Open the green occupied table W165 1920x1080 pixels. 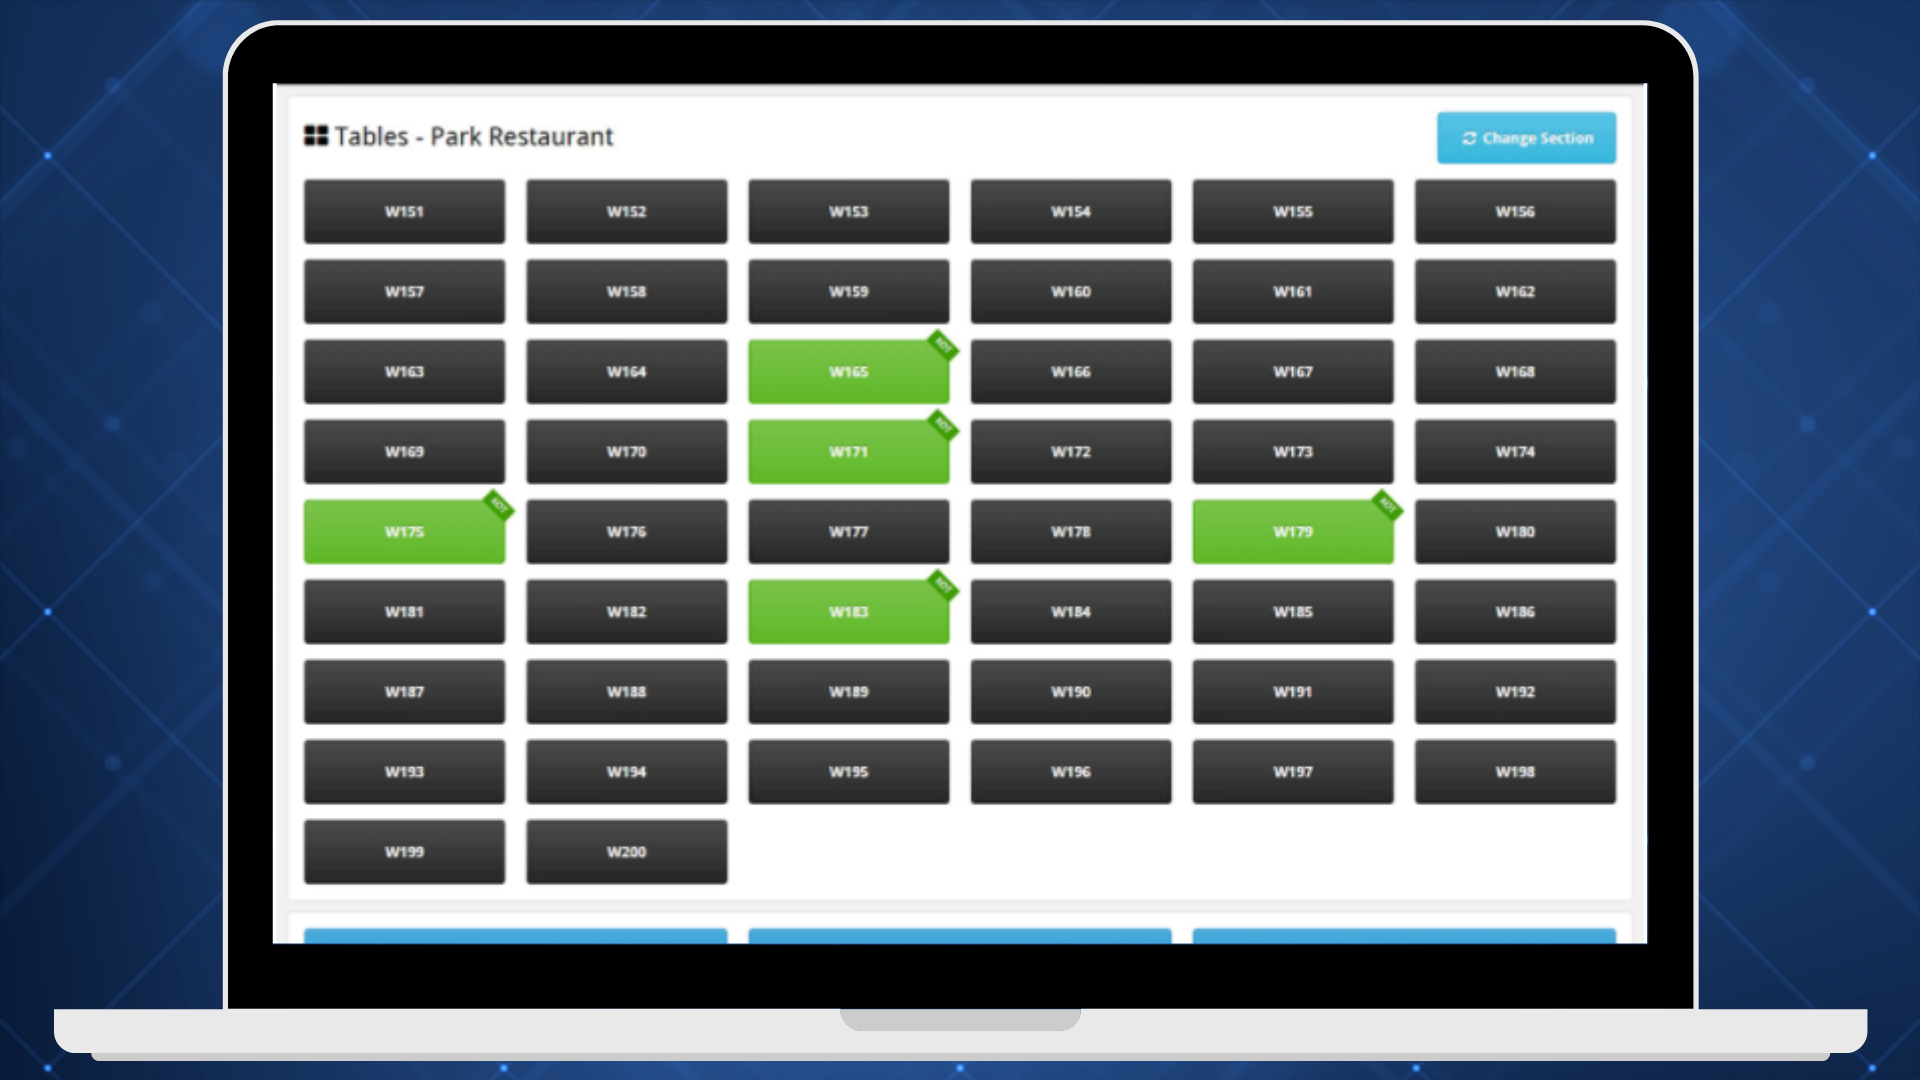(x=848, y=372)
